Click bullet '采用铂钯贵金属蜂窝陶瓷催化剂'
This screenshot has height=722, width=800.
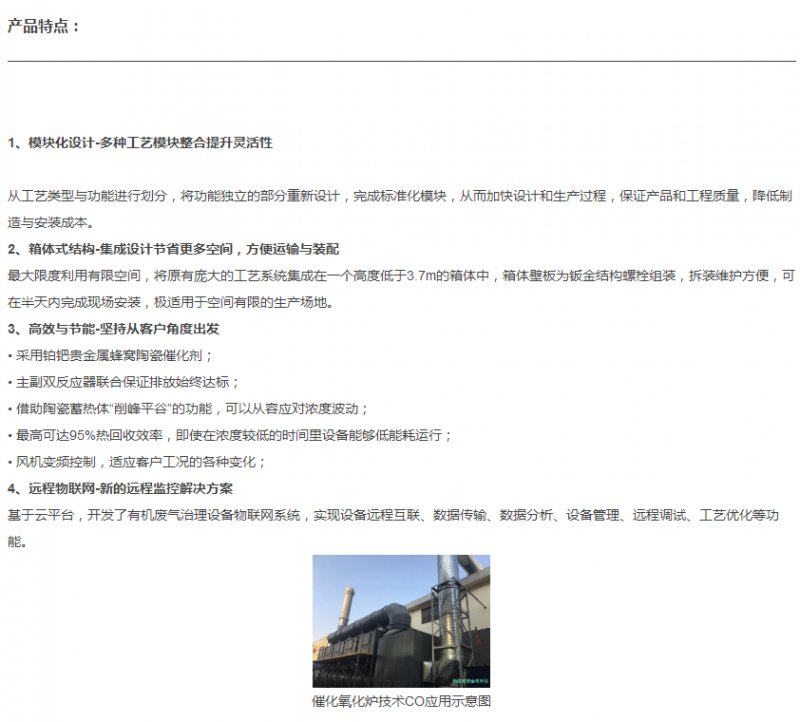point(110,355)
